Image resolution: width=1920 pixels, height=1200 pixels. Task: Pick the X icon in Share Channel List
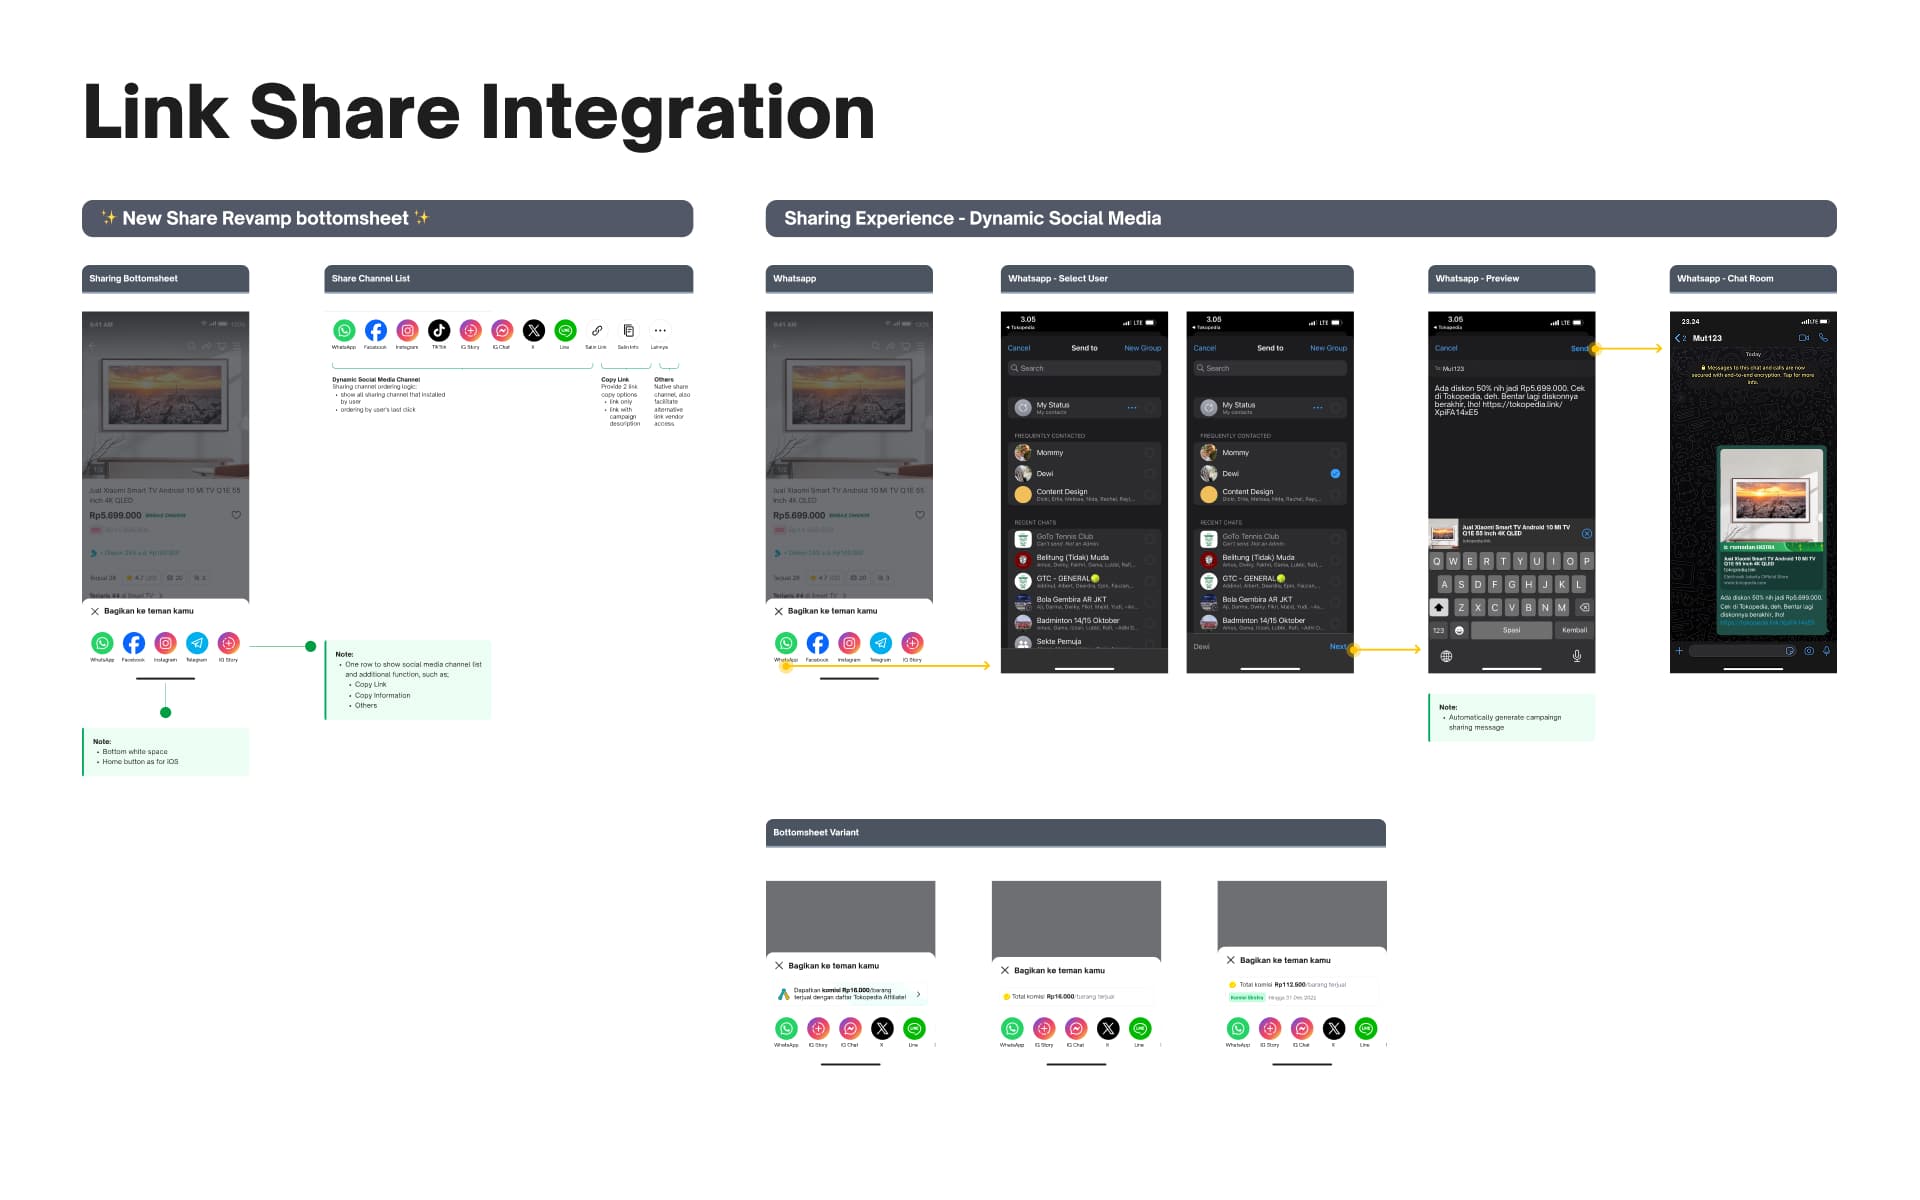533,331
